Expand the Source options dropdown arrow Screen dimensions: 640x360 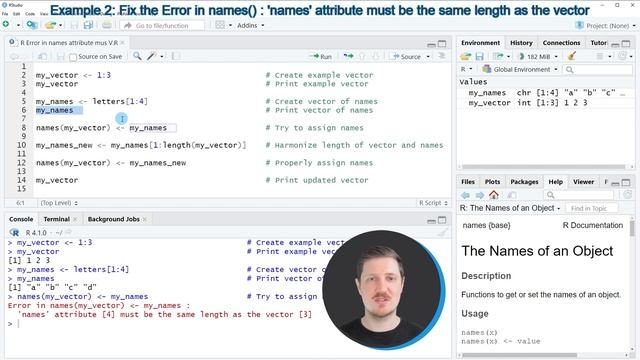pos(428,56)
